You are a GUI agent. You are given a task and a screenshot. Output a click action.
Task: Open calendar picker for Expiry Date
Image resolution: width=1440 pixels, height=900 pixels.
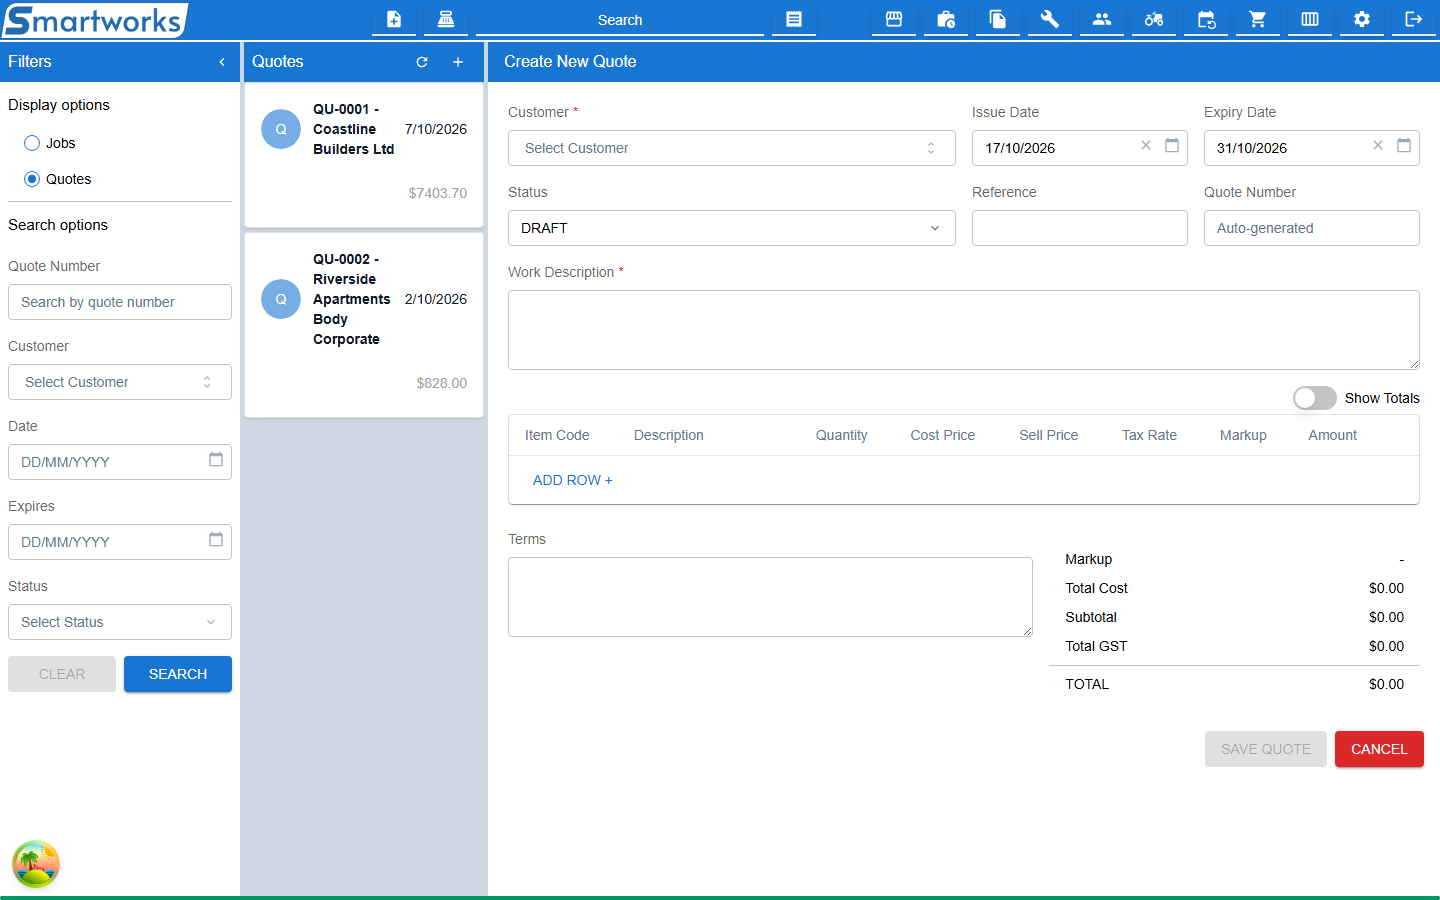[x=1404, y=146]
